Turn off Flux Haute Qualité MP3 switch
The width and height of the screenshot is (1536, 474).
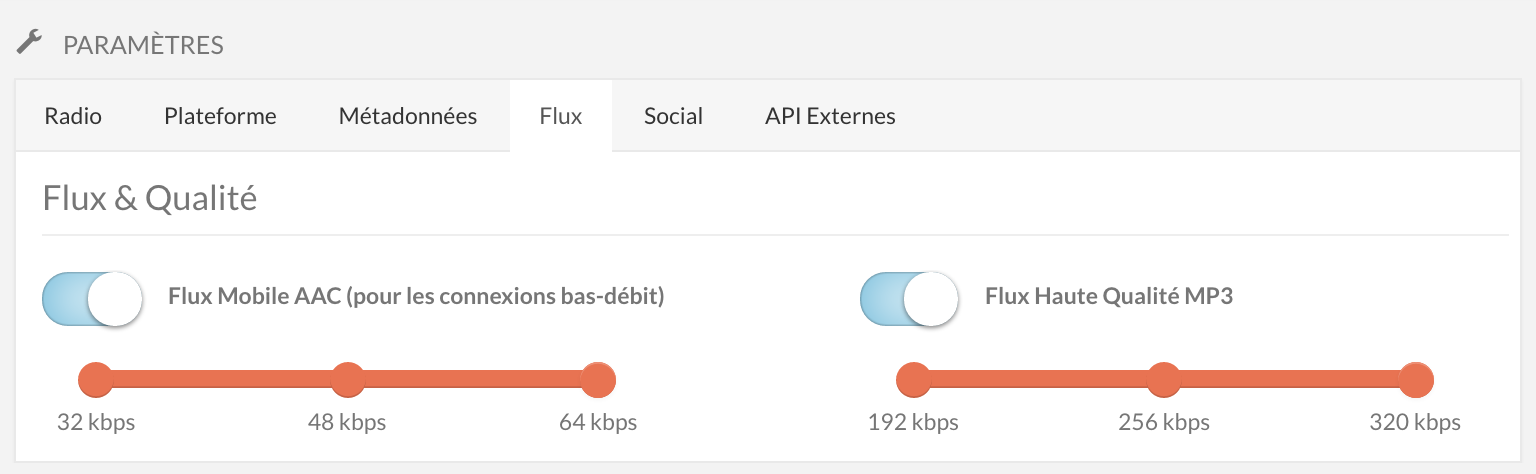coord(910,298)
